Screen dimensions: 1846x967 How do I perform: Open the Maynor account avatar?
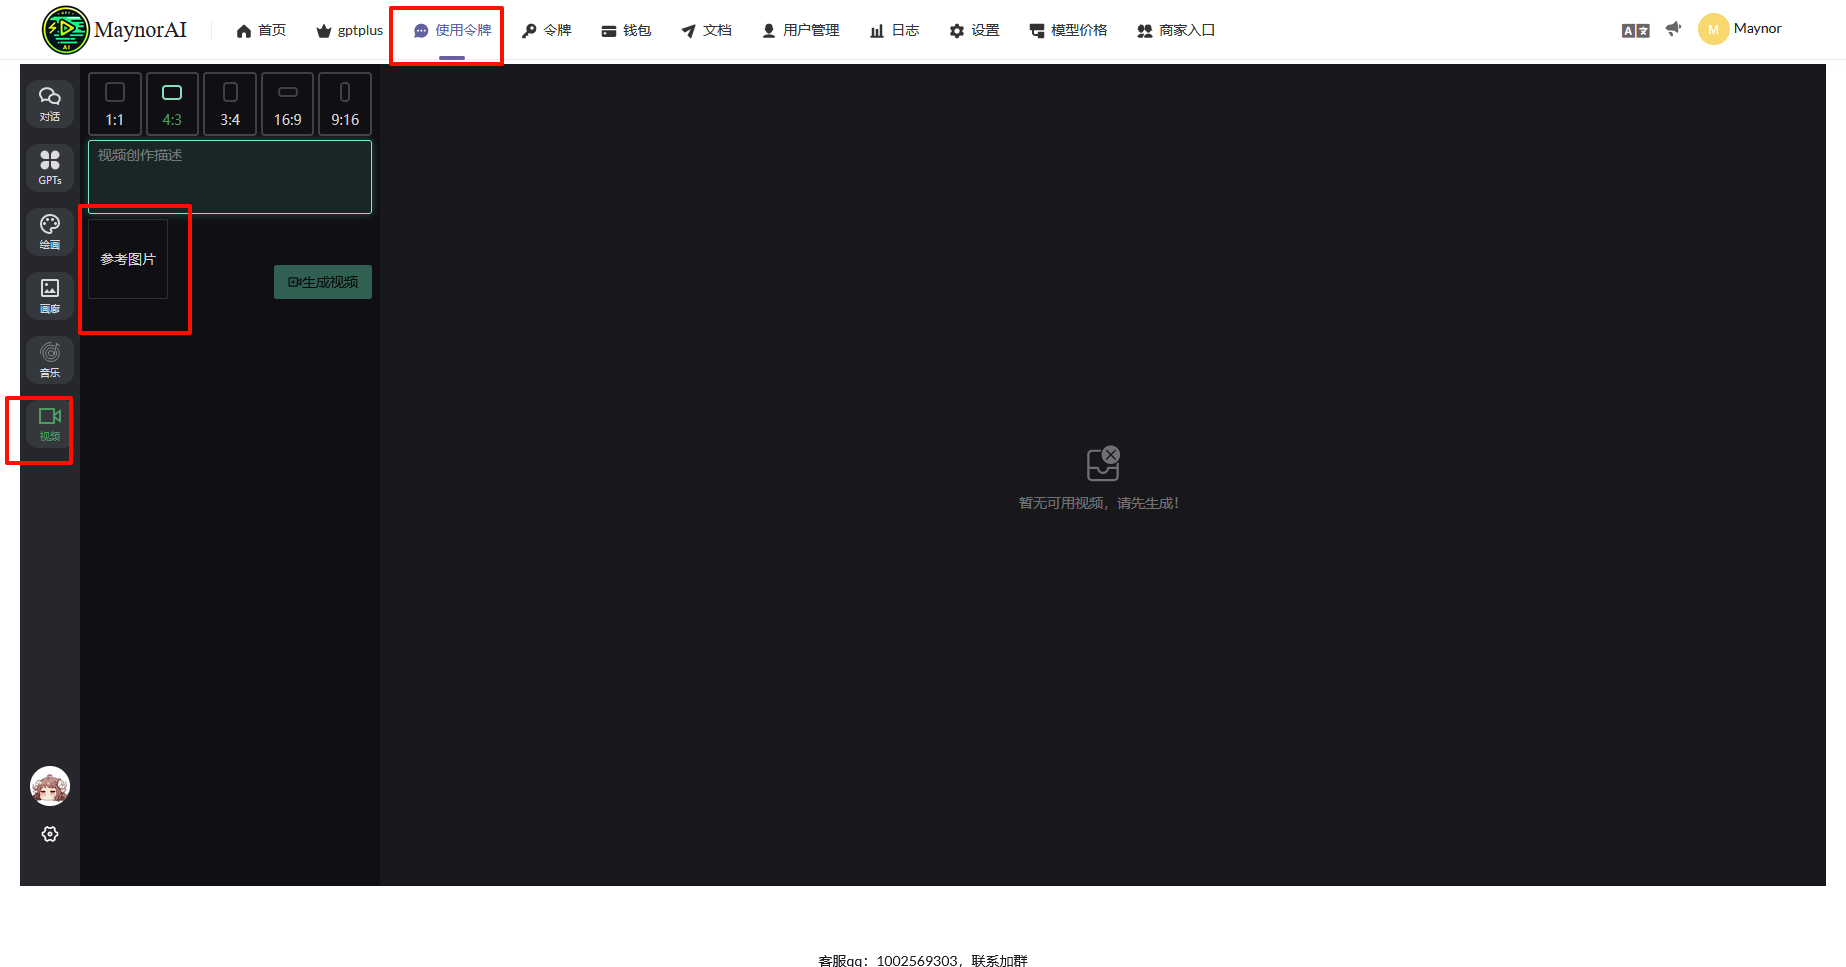coord(1713,29)
